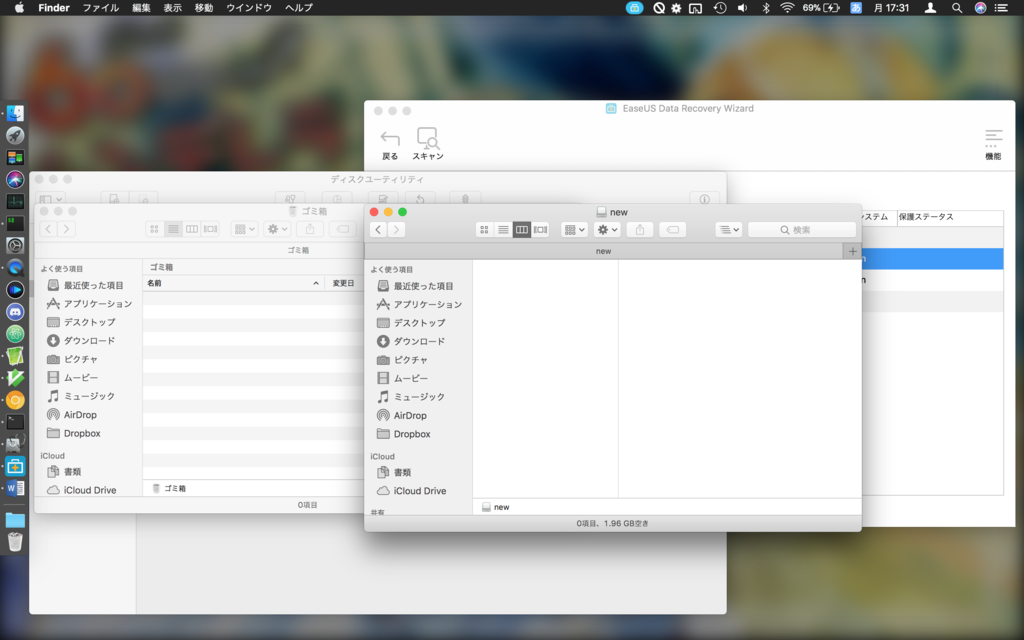The width and height of the screenshot is (1024, 640).
Task: Click the volume icon in menu bar
Action: 743,8
